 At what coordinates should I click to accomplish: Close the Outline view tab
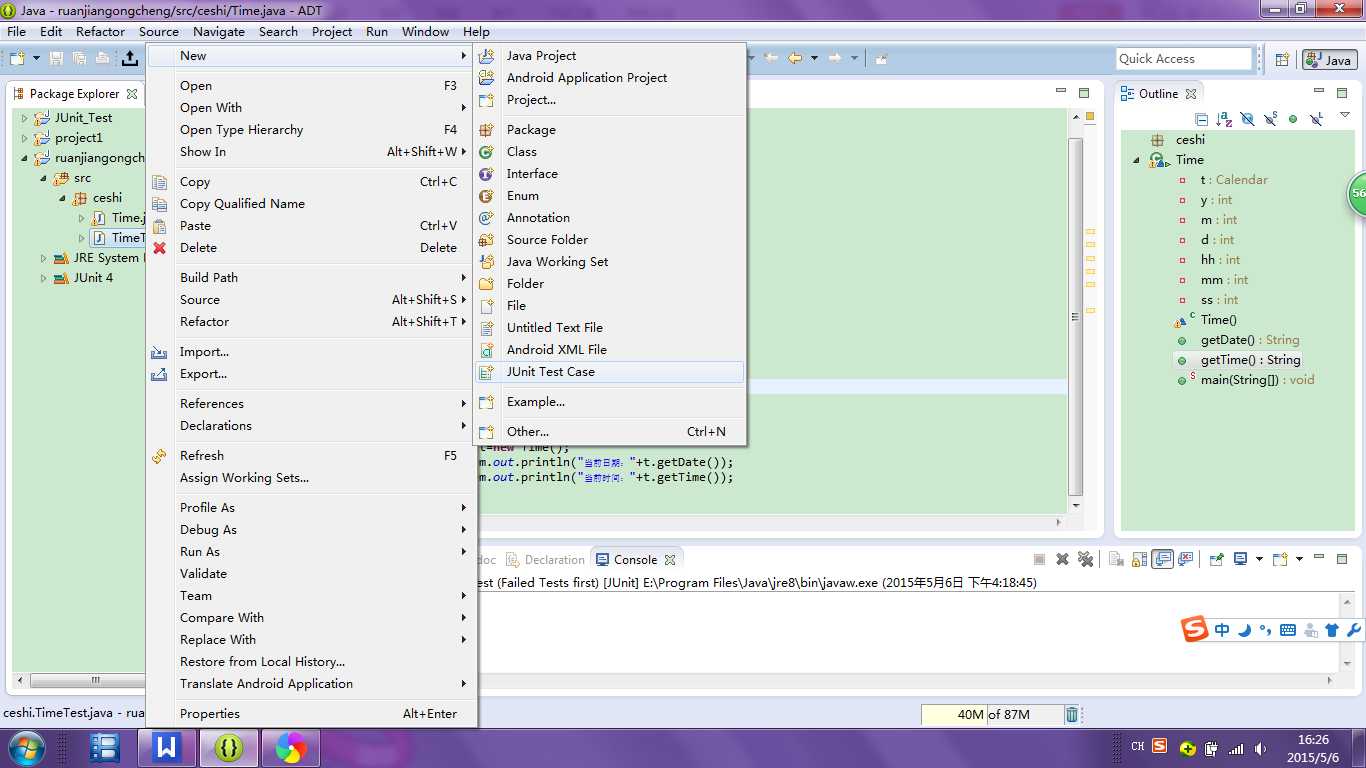1191,94
